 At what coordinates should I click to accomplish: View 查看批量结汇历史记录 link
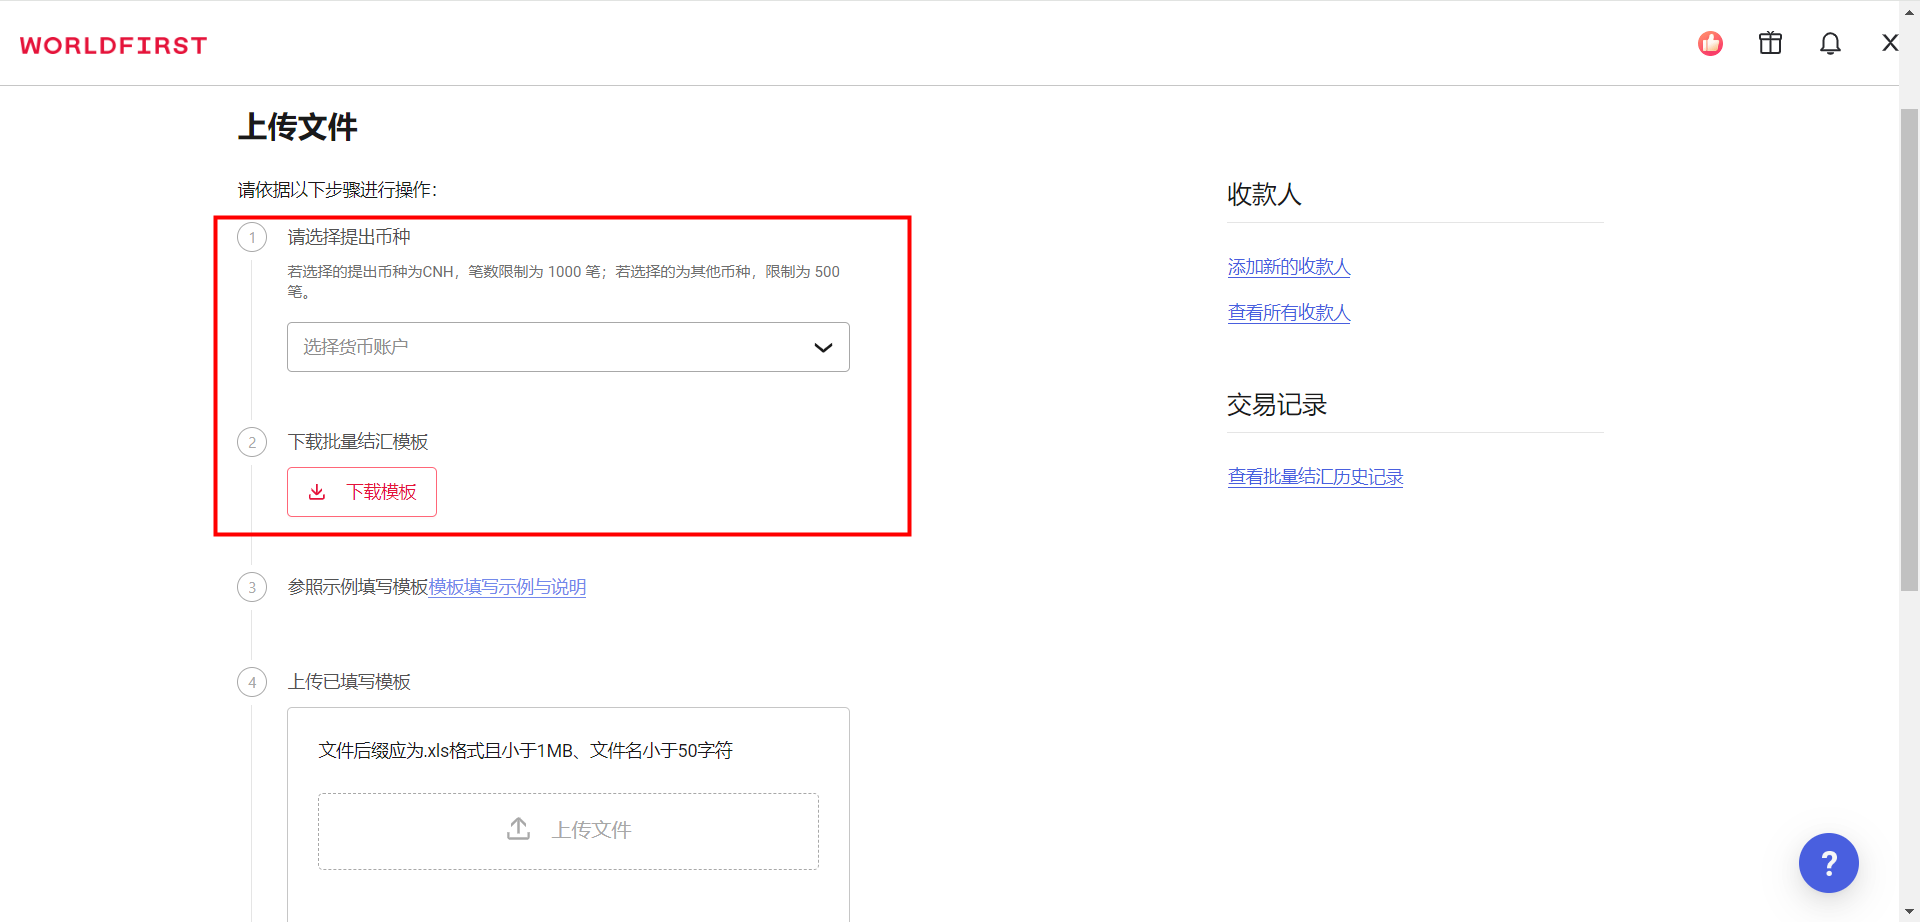pos(1315,477)
